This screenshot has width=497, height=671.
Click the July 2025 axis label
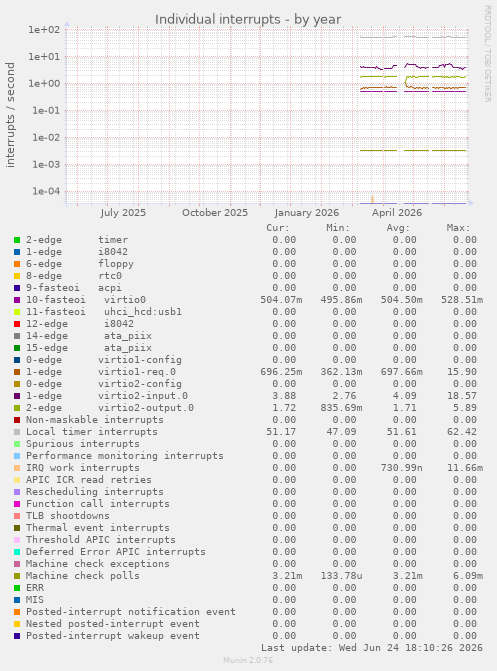[123, 213]
